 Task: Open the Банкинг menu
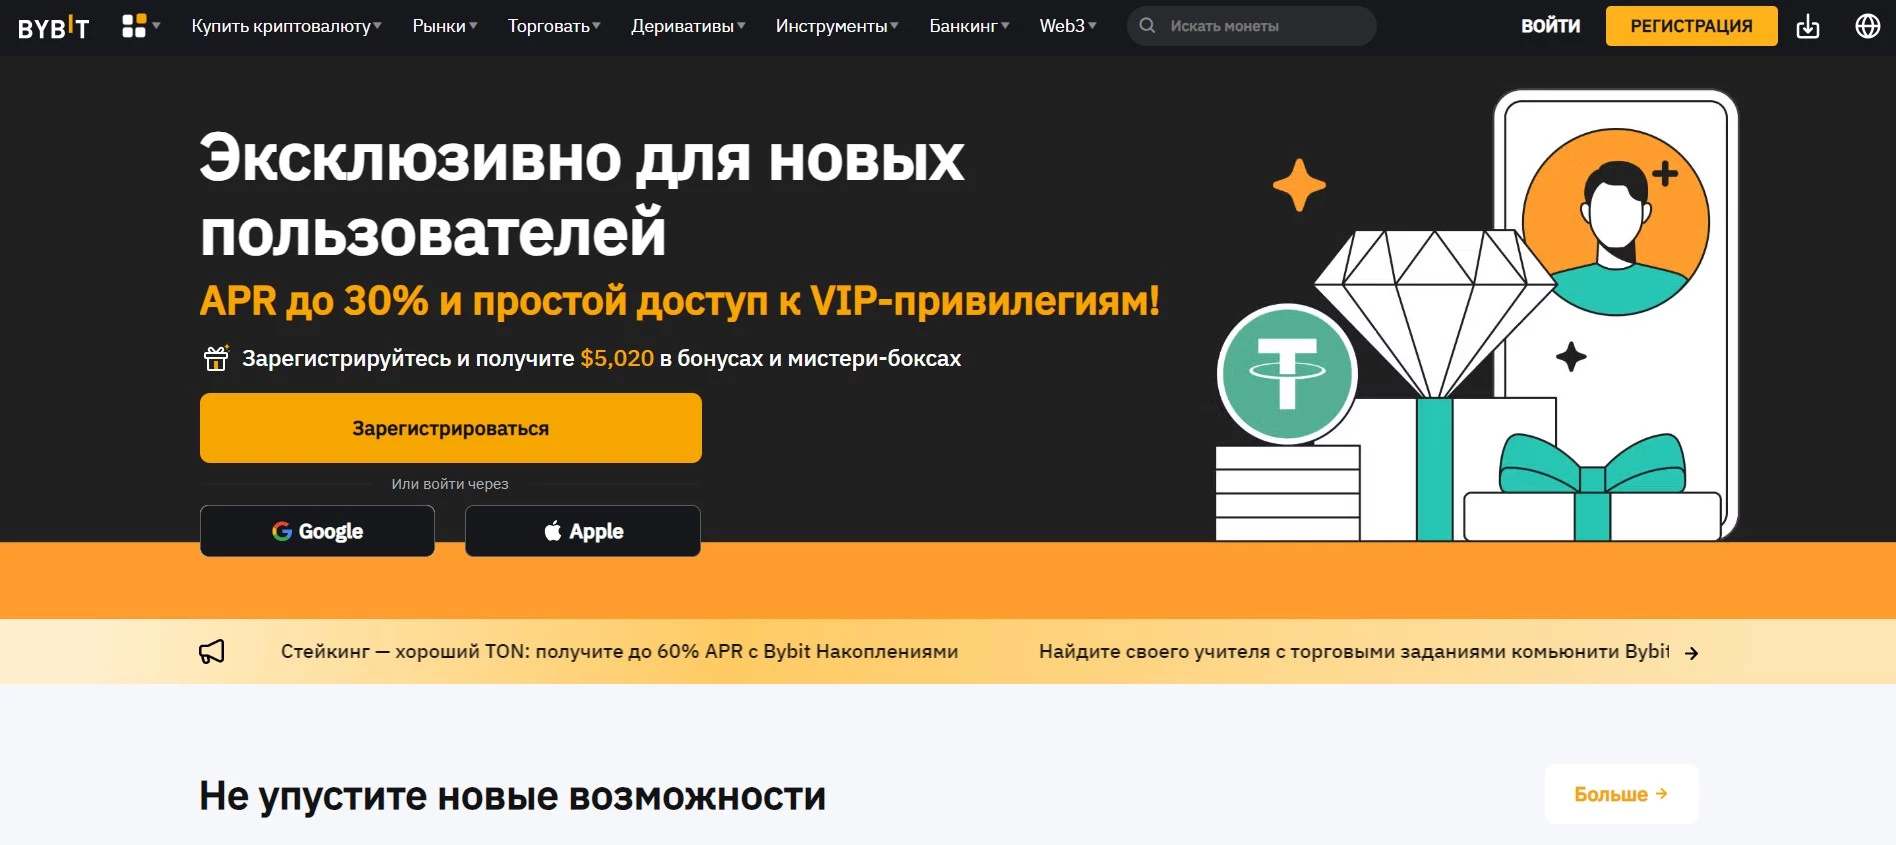point(969,26)
